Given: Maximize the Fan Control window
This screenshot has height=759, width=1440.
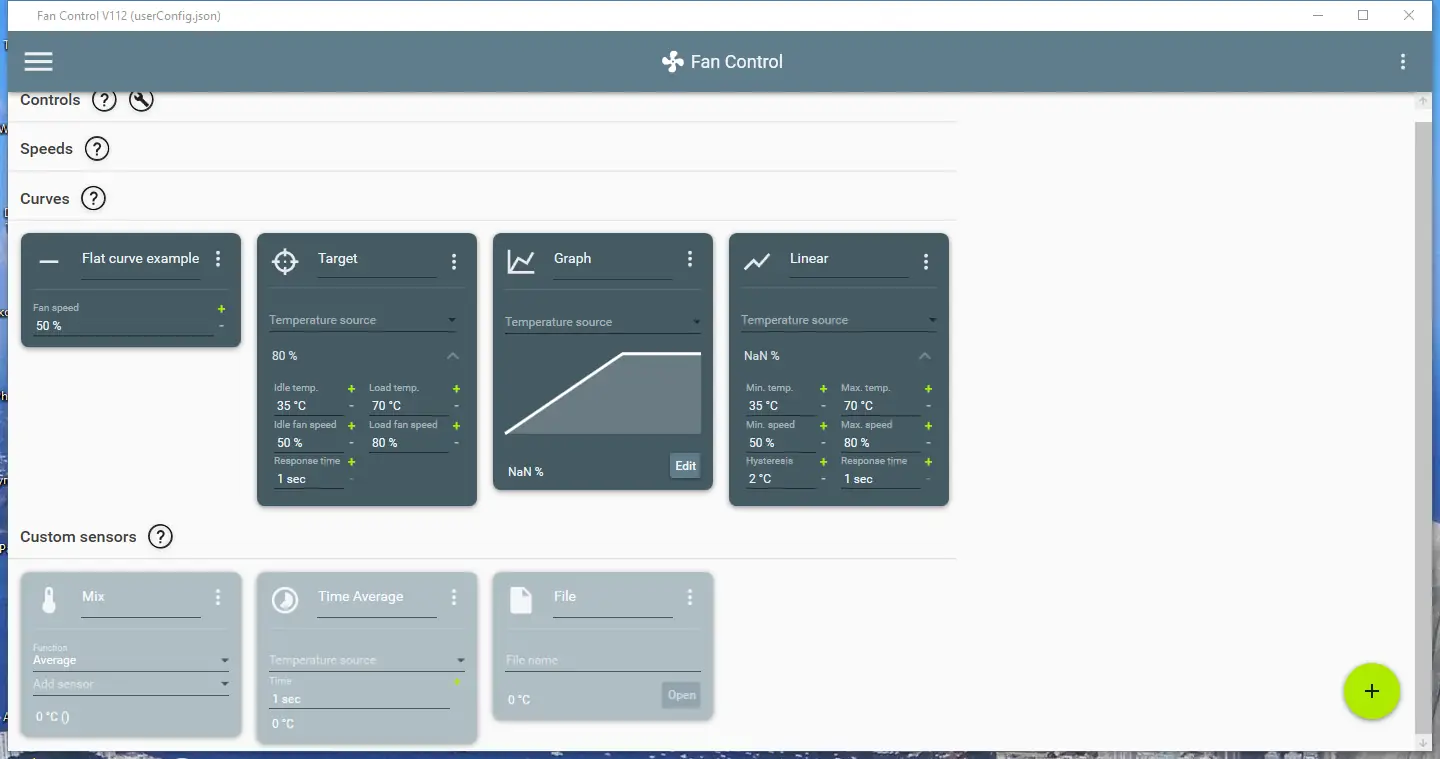Looking at the screenshot, I should pos(1363,15).
